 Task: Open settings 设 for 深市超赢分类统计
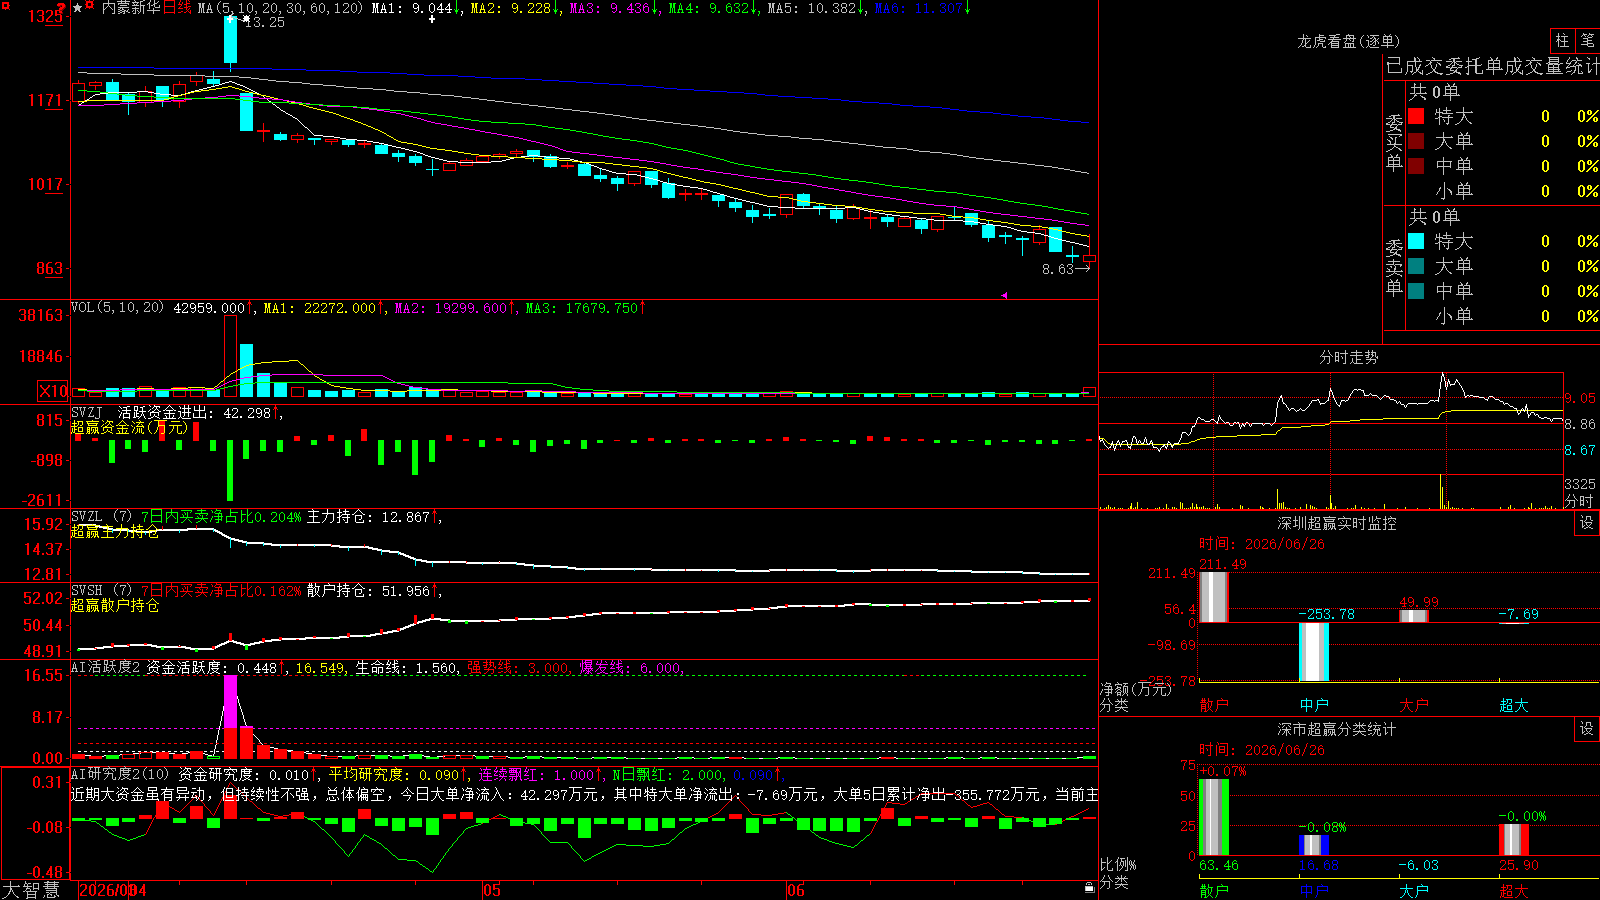1587,729
